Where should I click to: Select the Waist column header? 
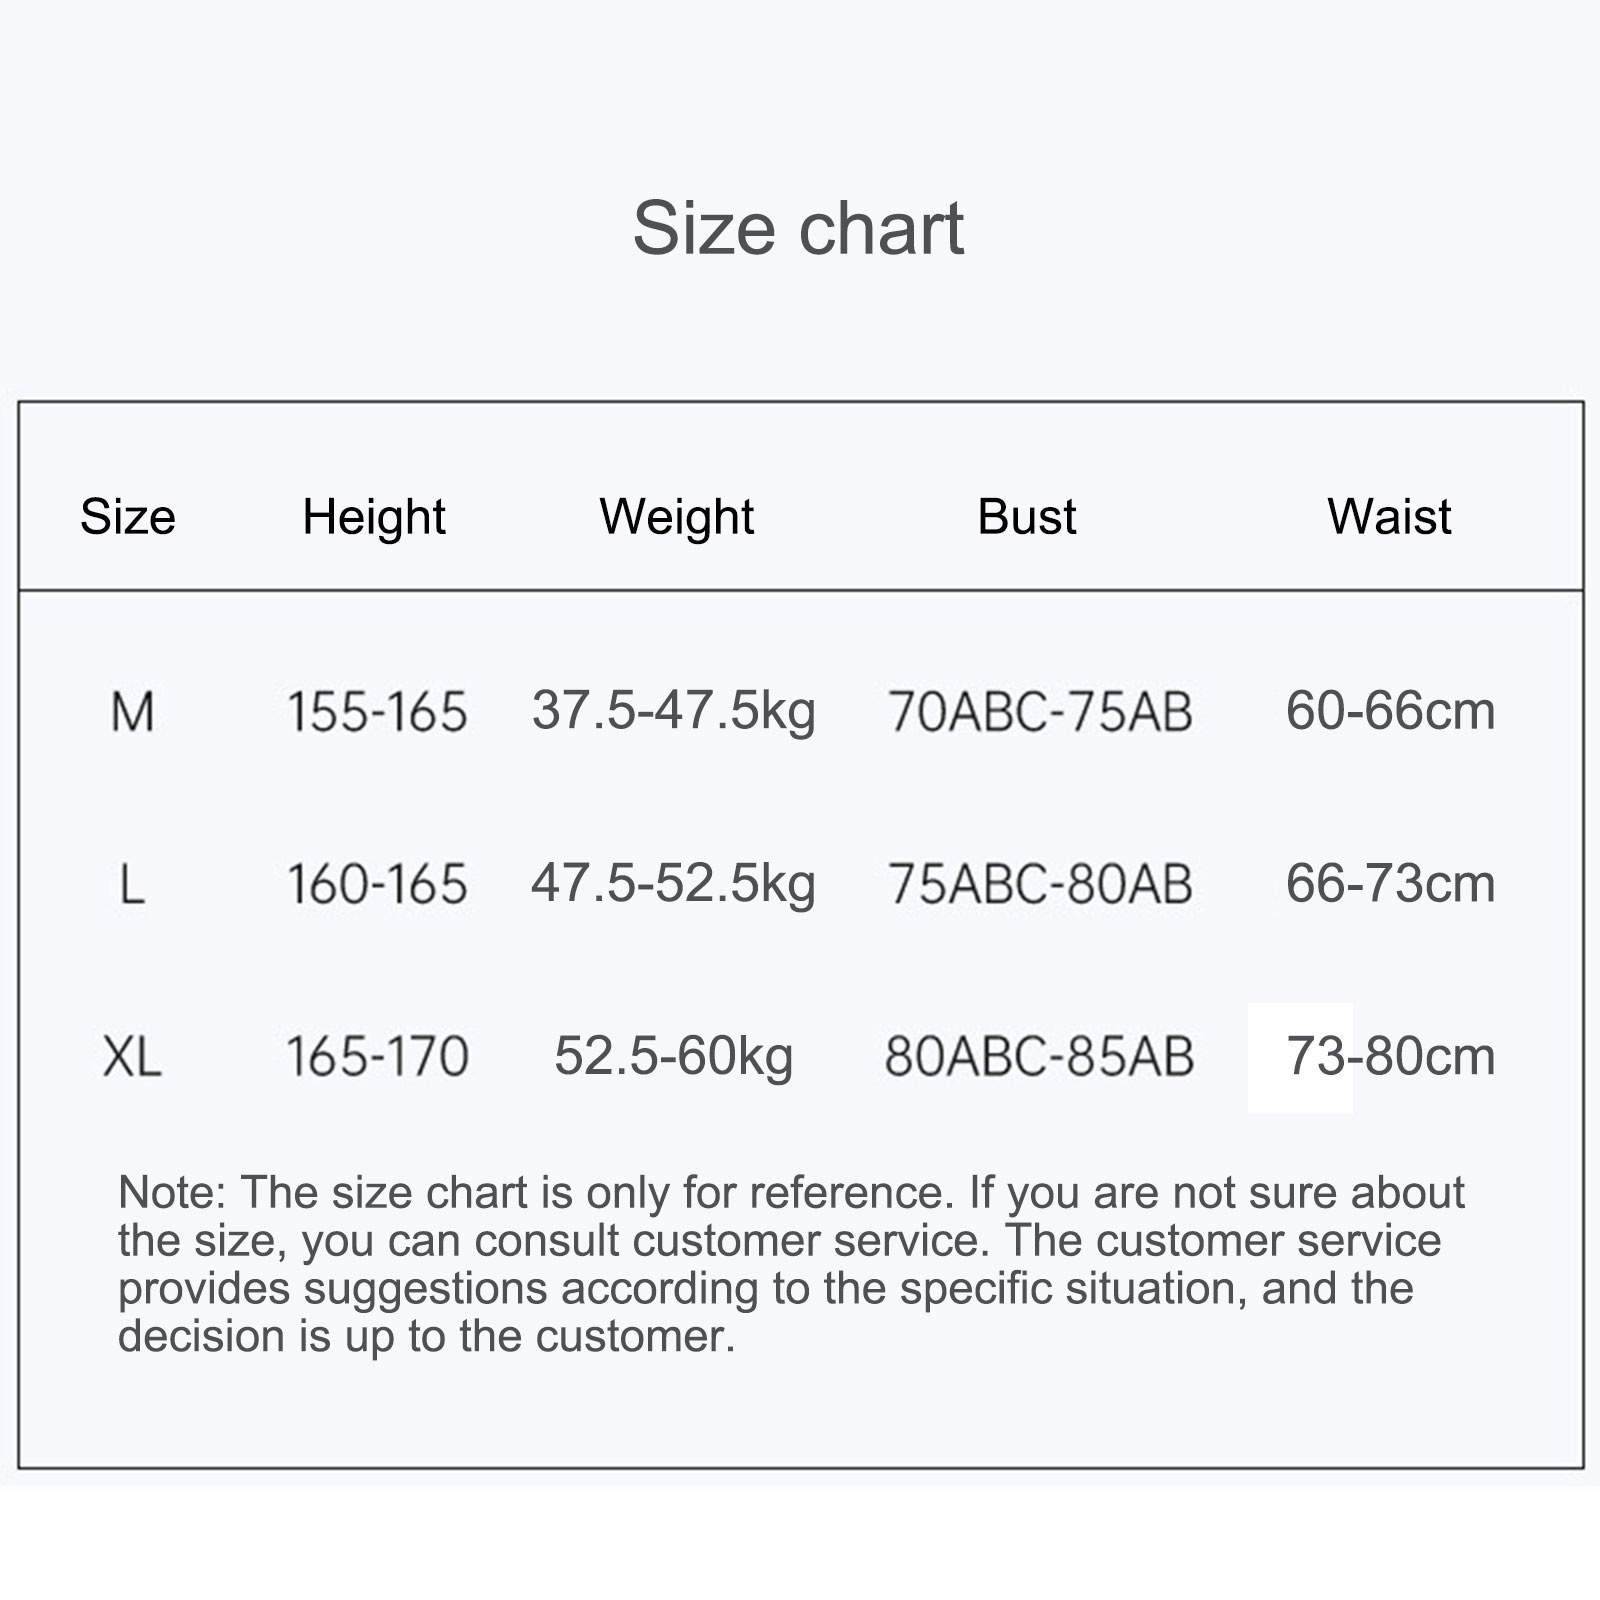point(1389,517)
